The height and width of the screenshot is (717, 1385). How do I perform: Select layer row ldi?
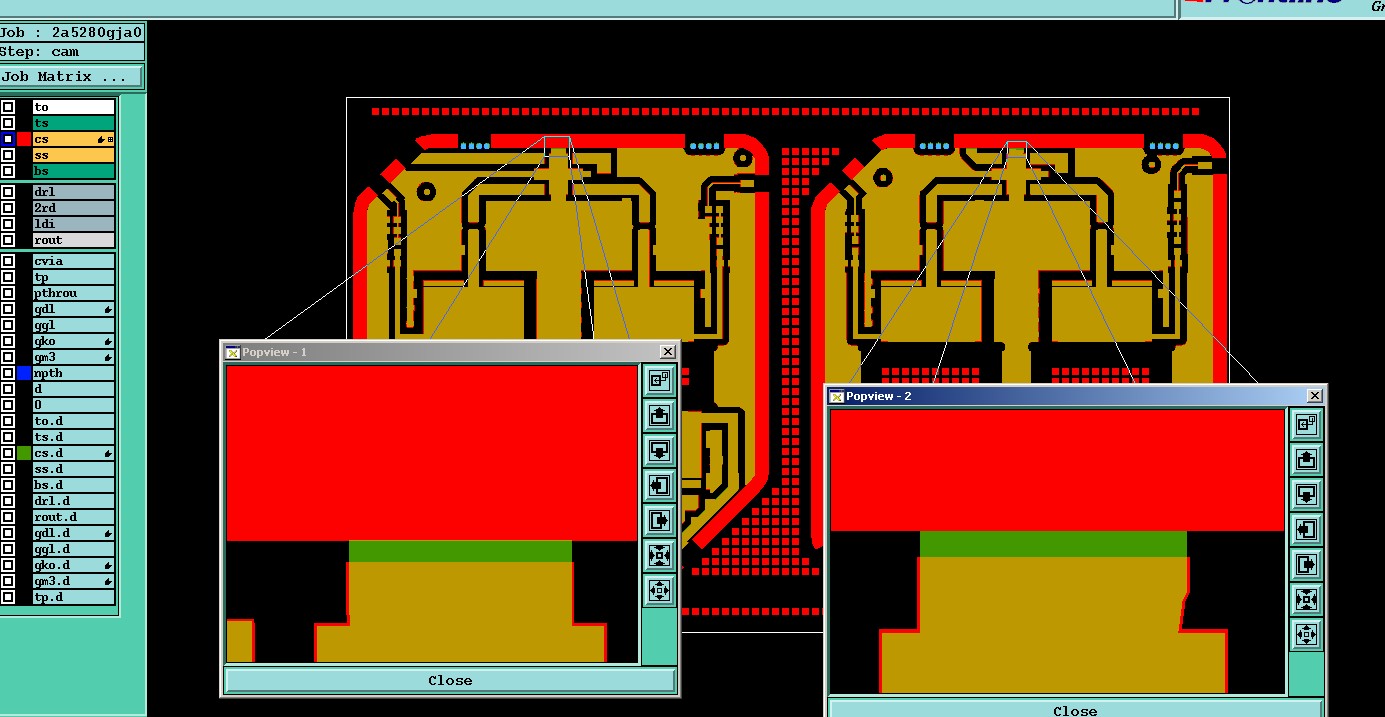click(x=74, y=224)
